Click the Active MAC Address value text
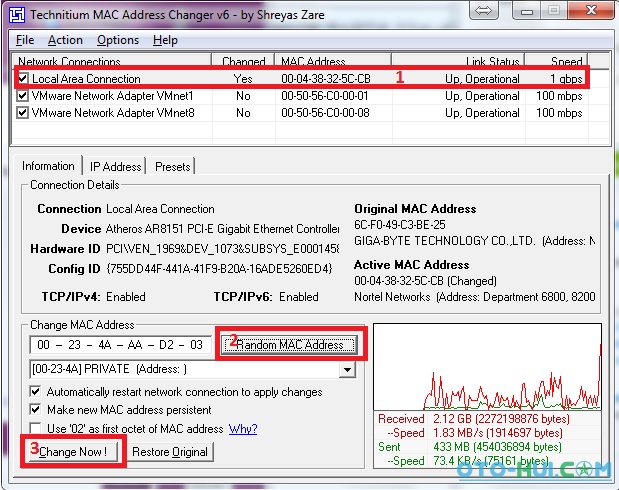 click(x=425, y=281)
